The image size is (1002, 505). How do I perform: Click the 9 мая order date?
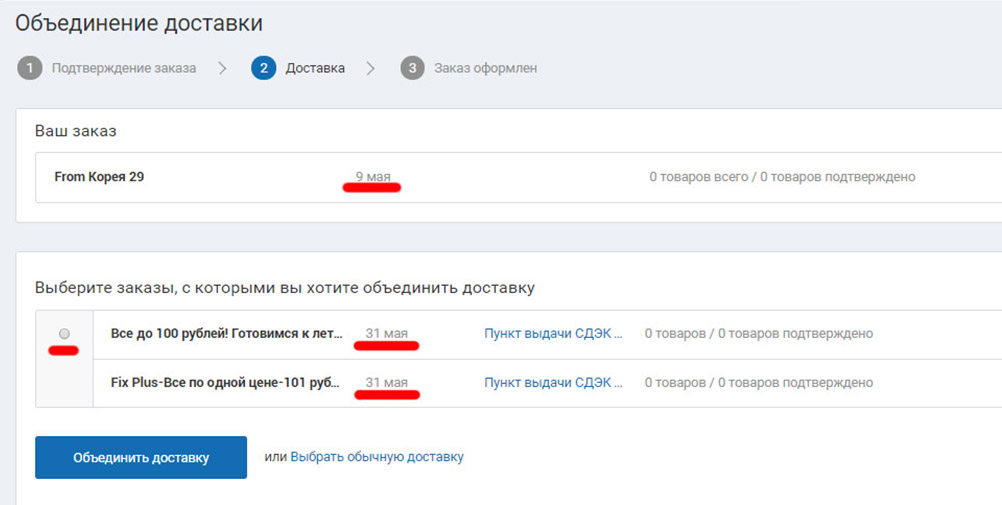click(x=372, y=177)
